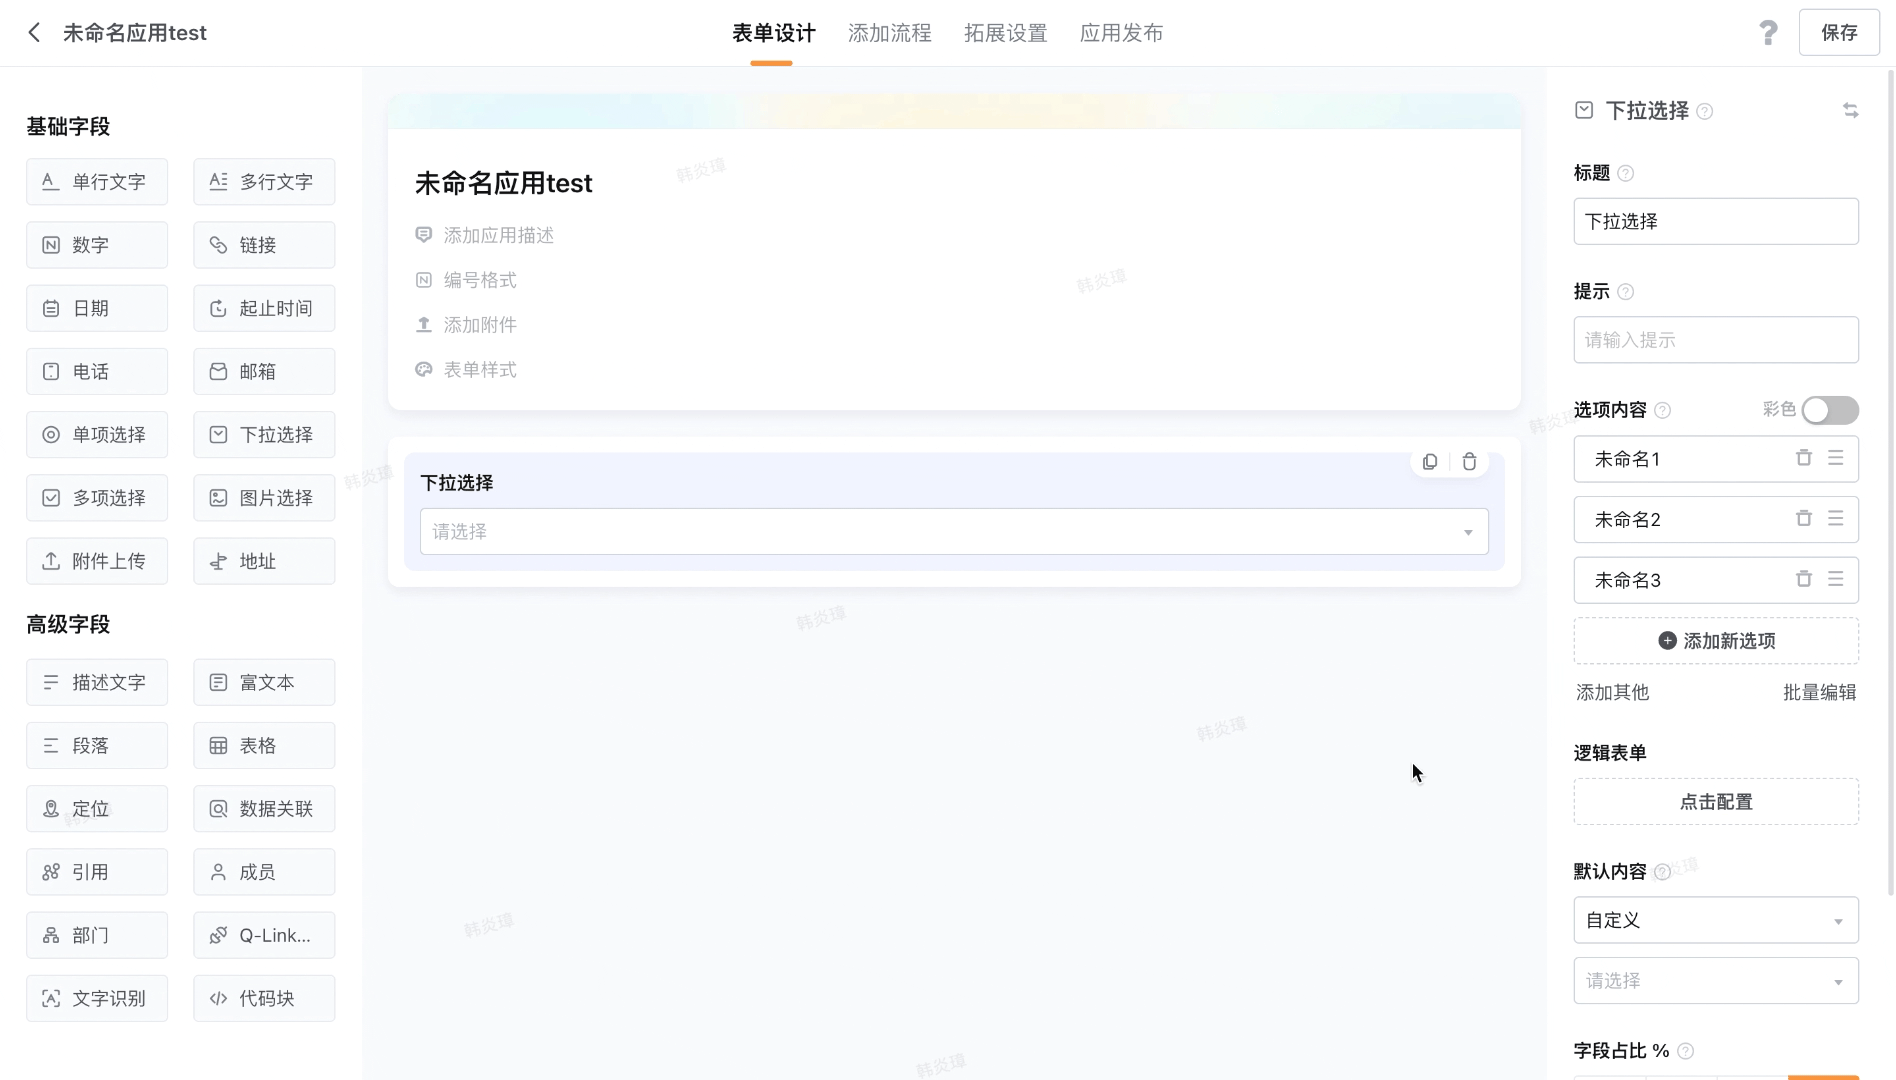This screenshot has height=1080, width=1896.
Task: Add 多项选择 field
Action: 97,498
